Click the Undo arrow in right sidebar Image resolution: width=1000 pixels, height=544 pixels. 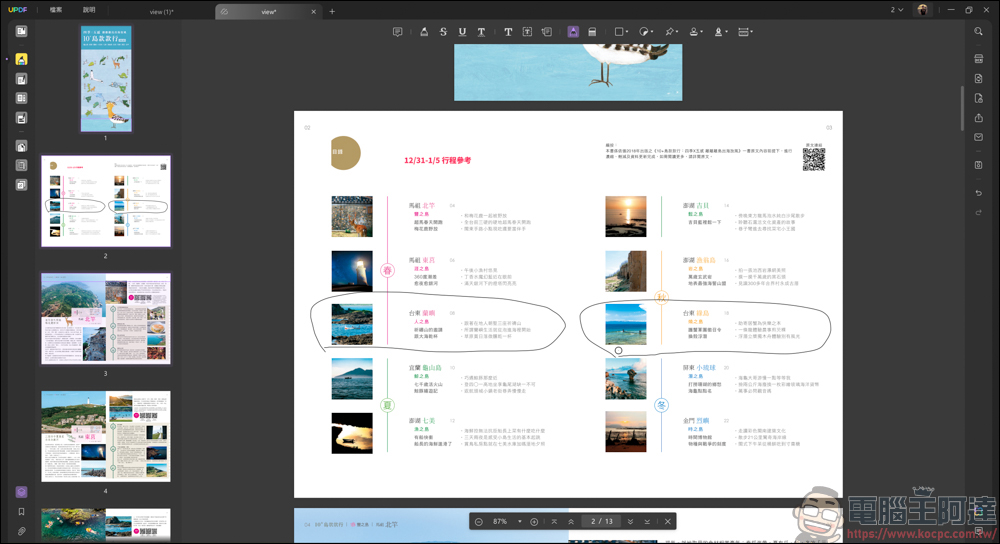[x=978, y=193]
